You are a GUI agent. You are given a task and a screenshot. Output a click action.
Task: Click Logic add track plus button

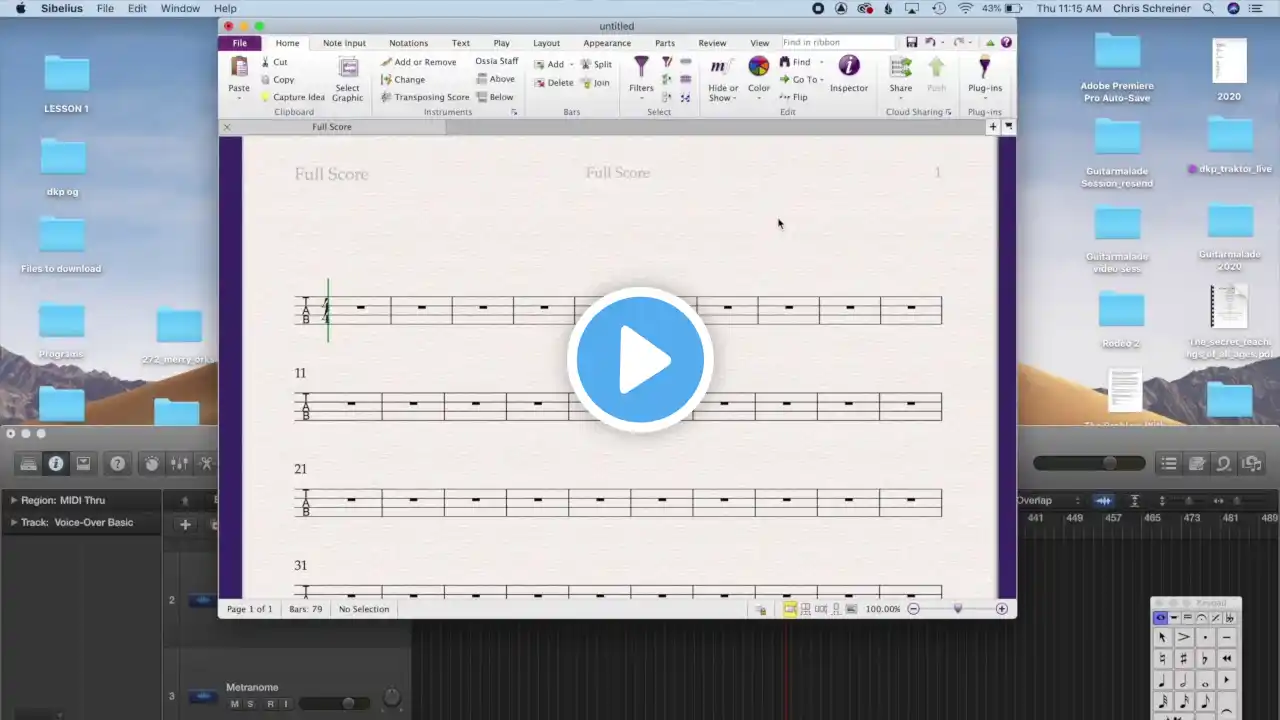(185, 524)
